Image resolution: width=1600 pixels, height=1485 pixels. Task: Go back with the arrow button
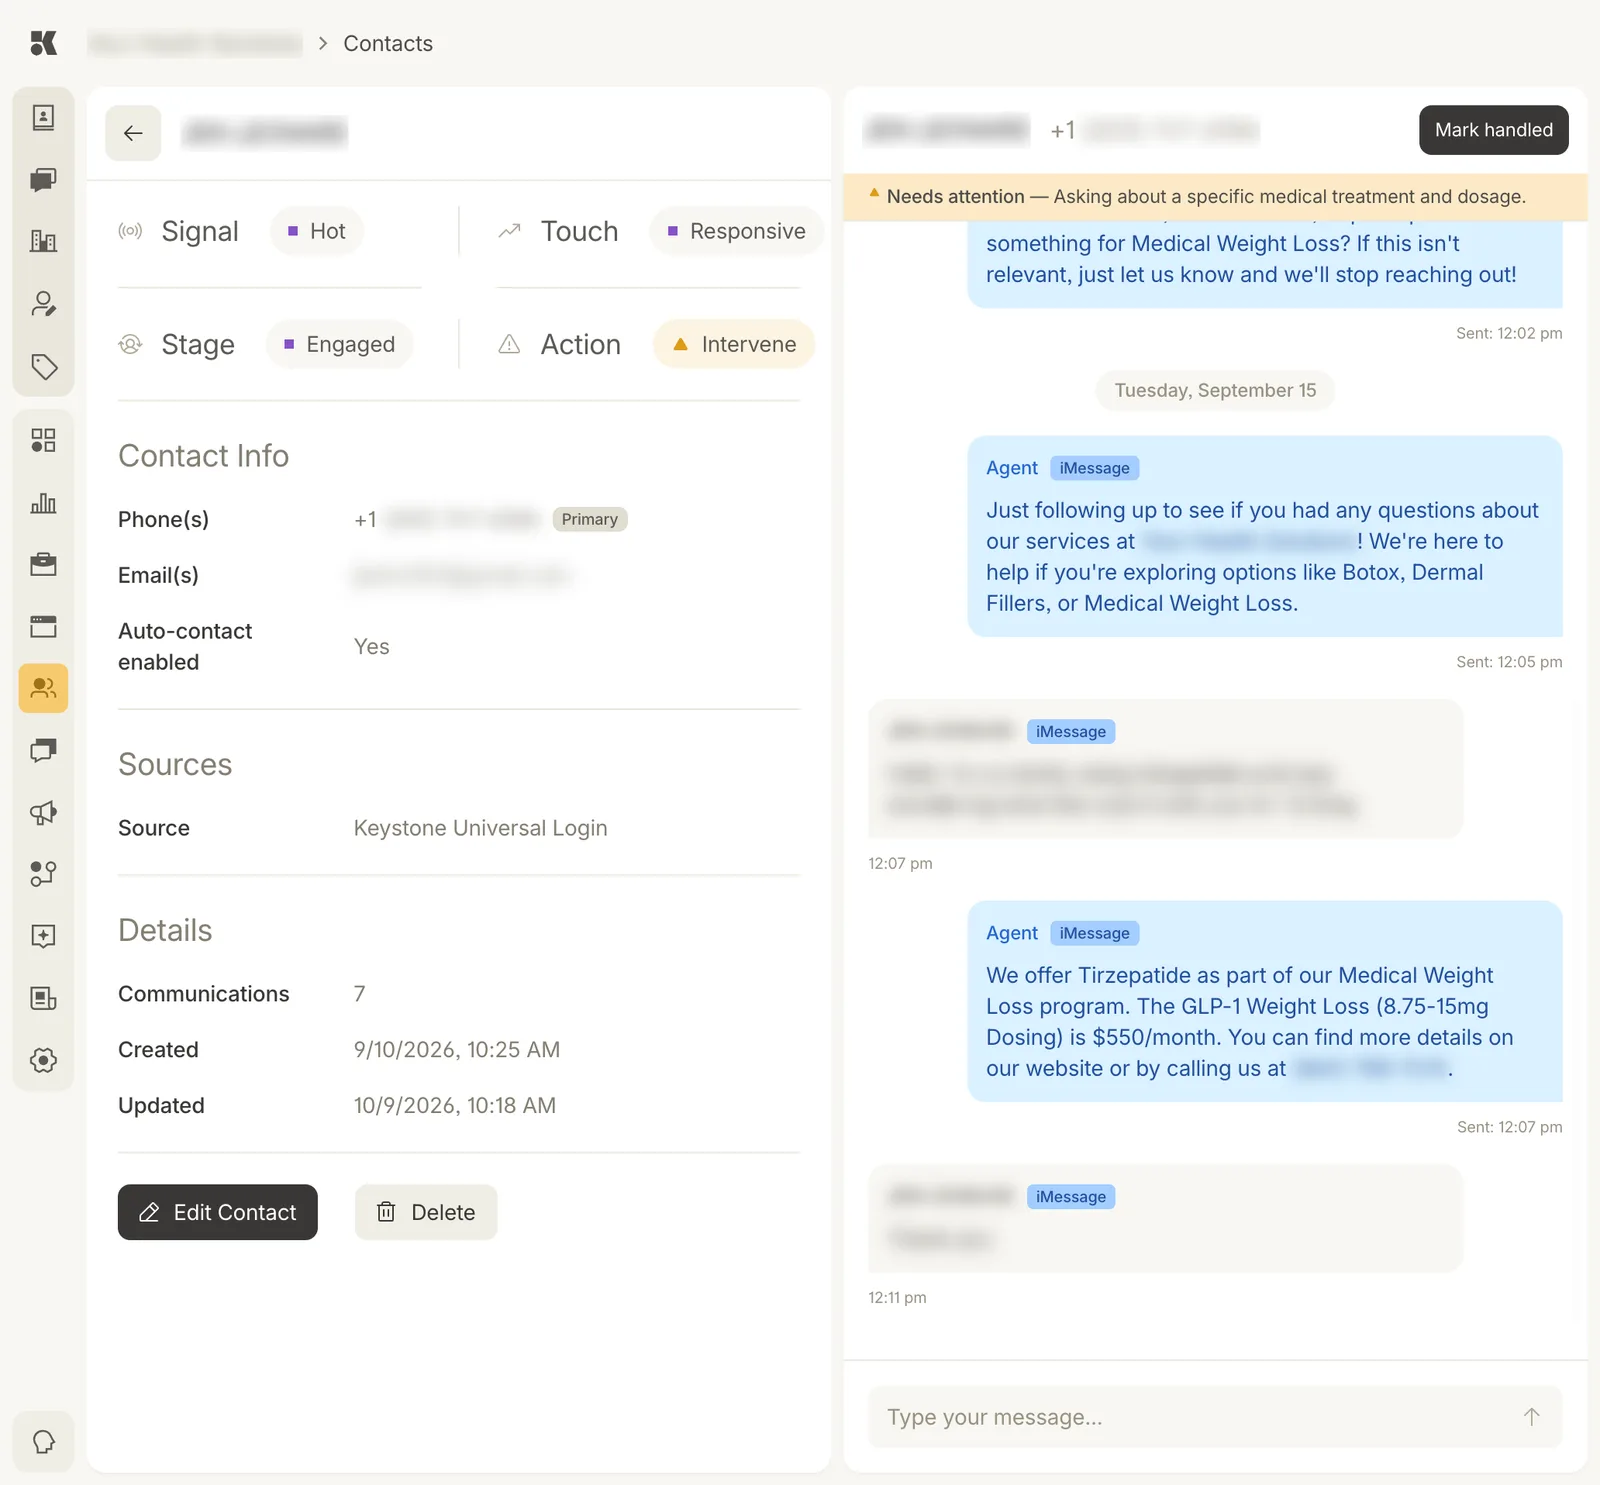click(133, 133)
